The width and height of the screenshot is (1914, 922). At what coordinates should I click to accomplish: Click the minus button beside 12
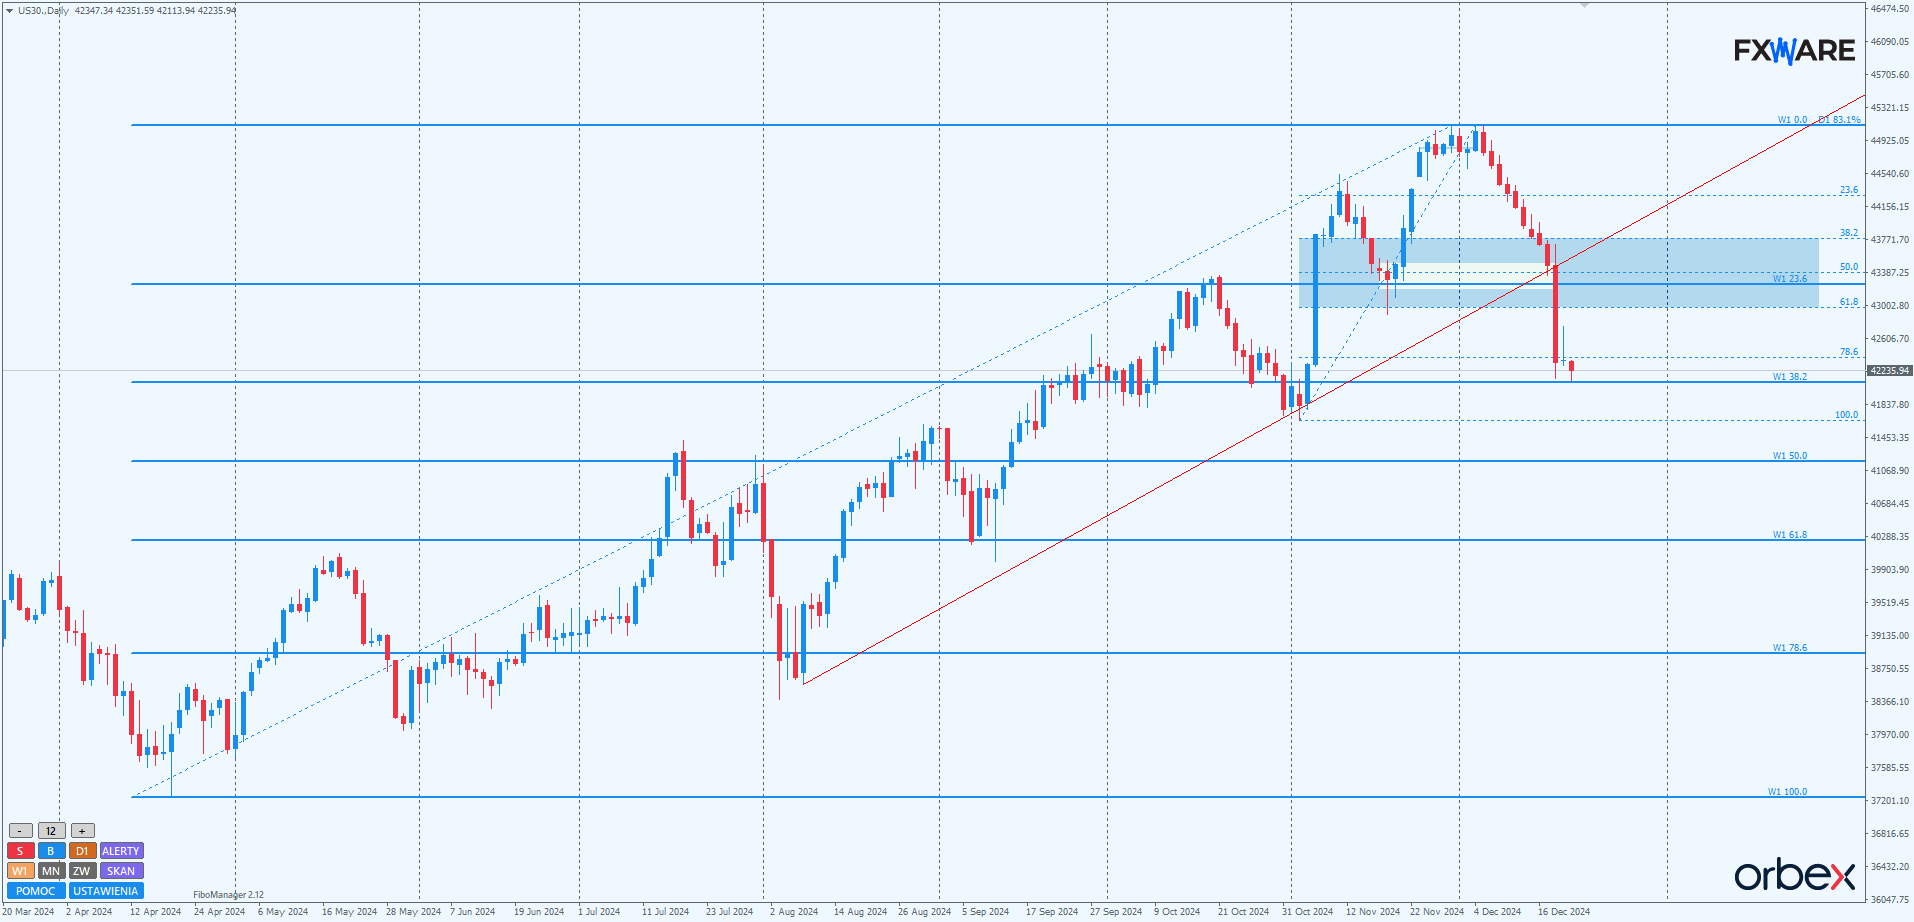pos(20,831)
